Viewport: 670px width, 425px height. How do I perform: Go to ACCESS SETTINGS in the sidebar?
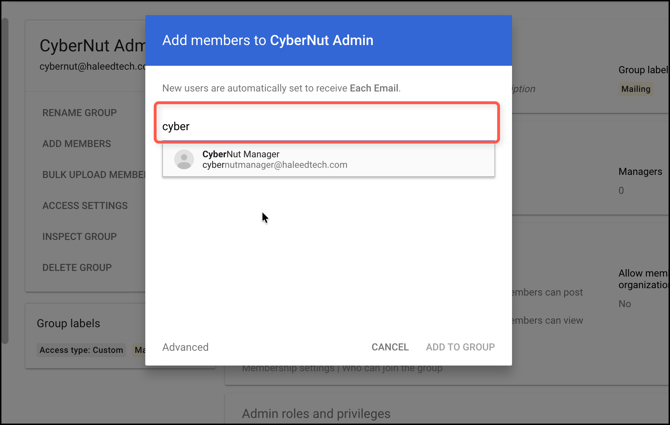[x=85, y=206]
